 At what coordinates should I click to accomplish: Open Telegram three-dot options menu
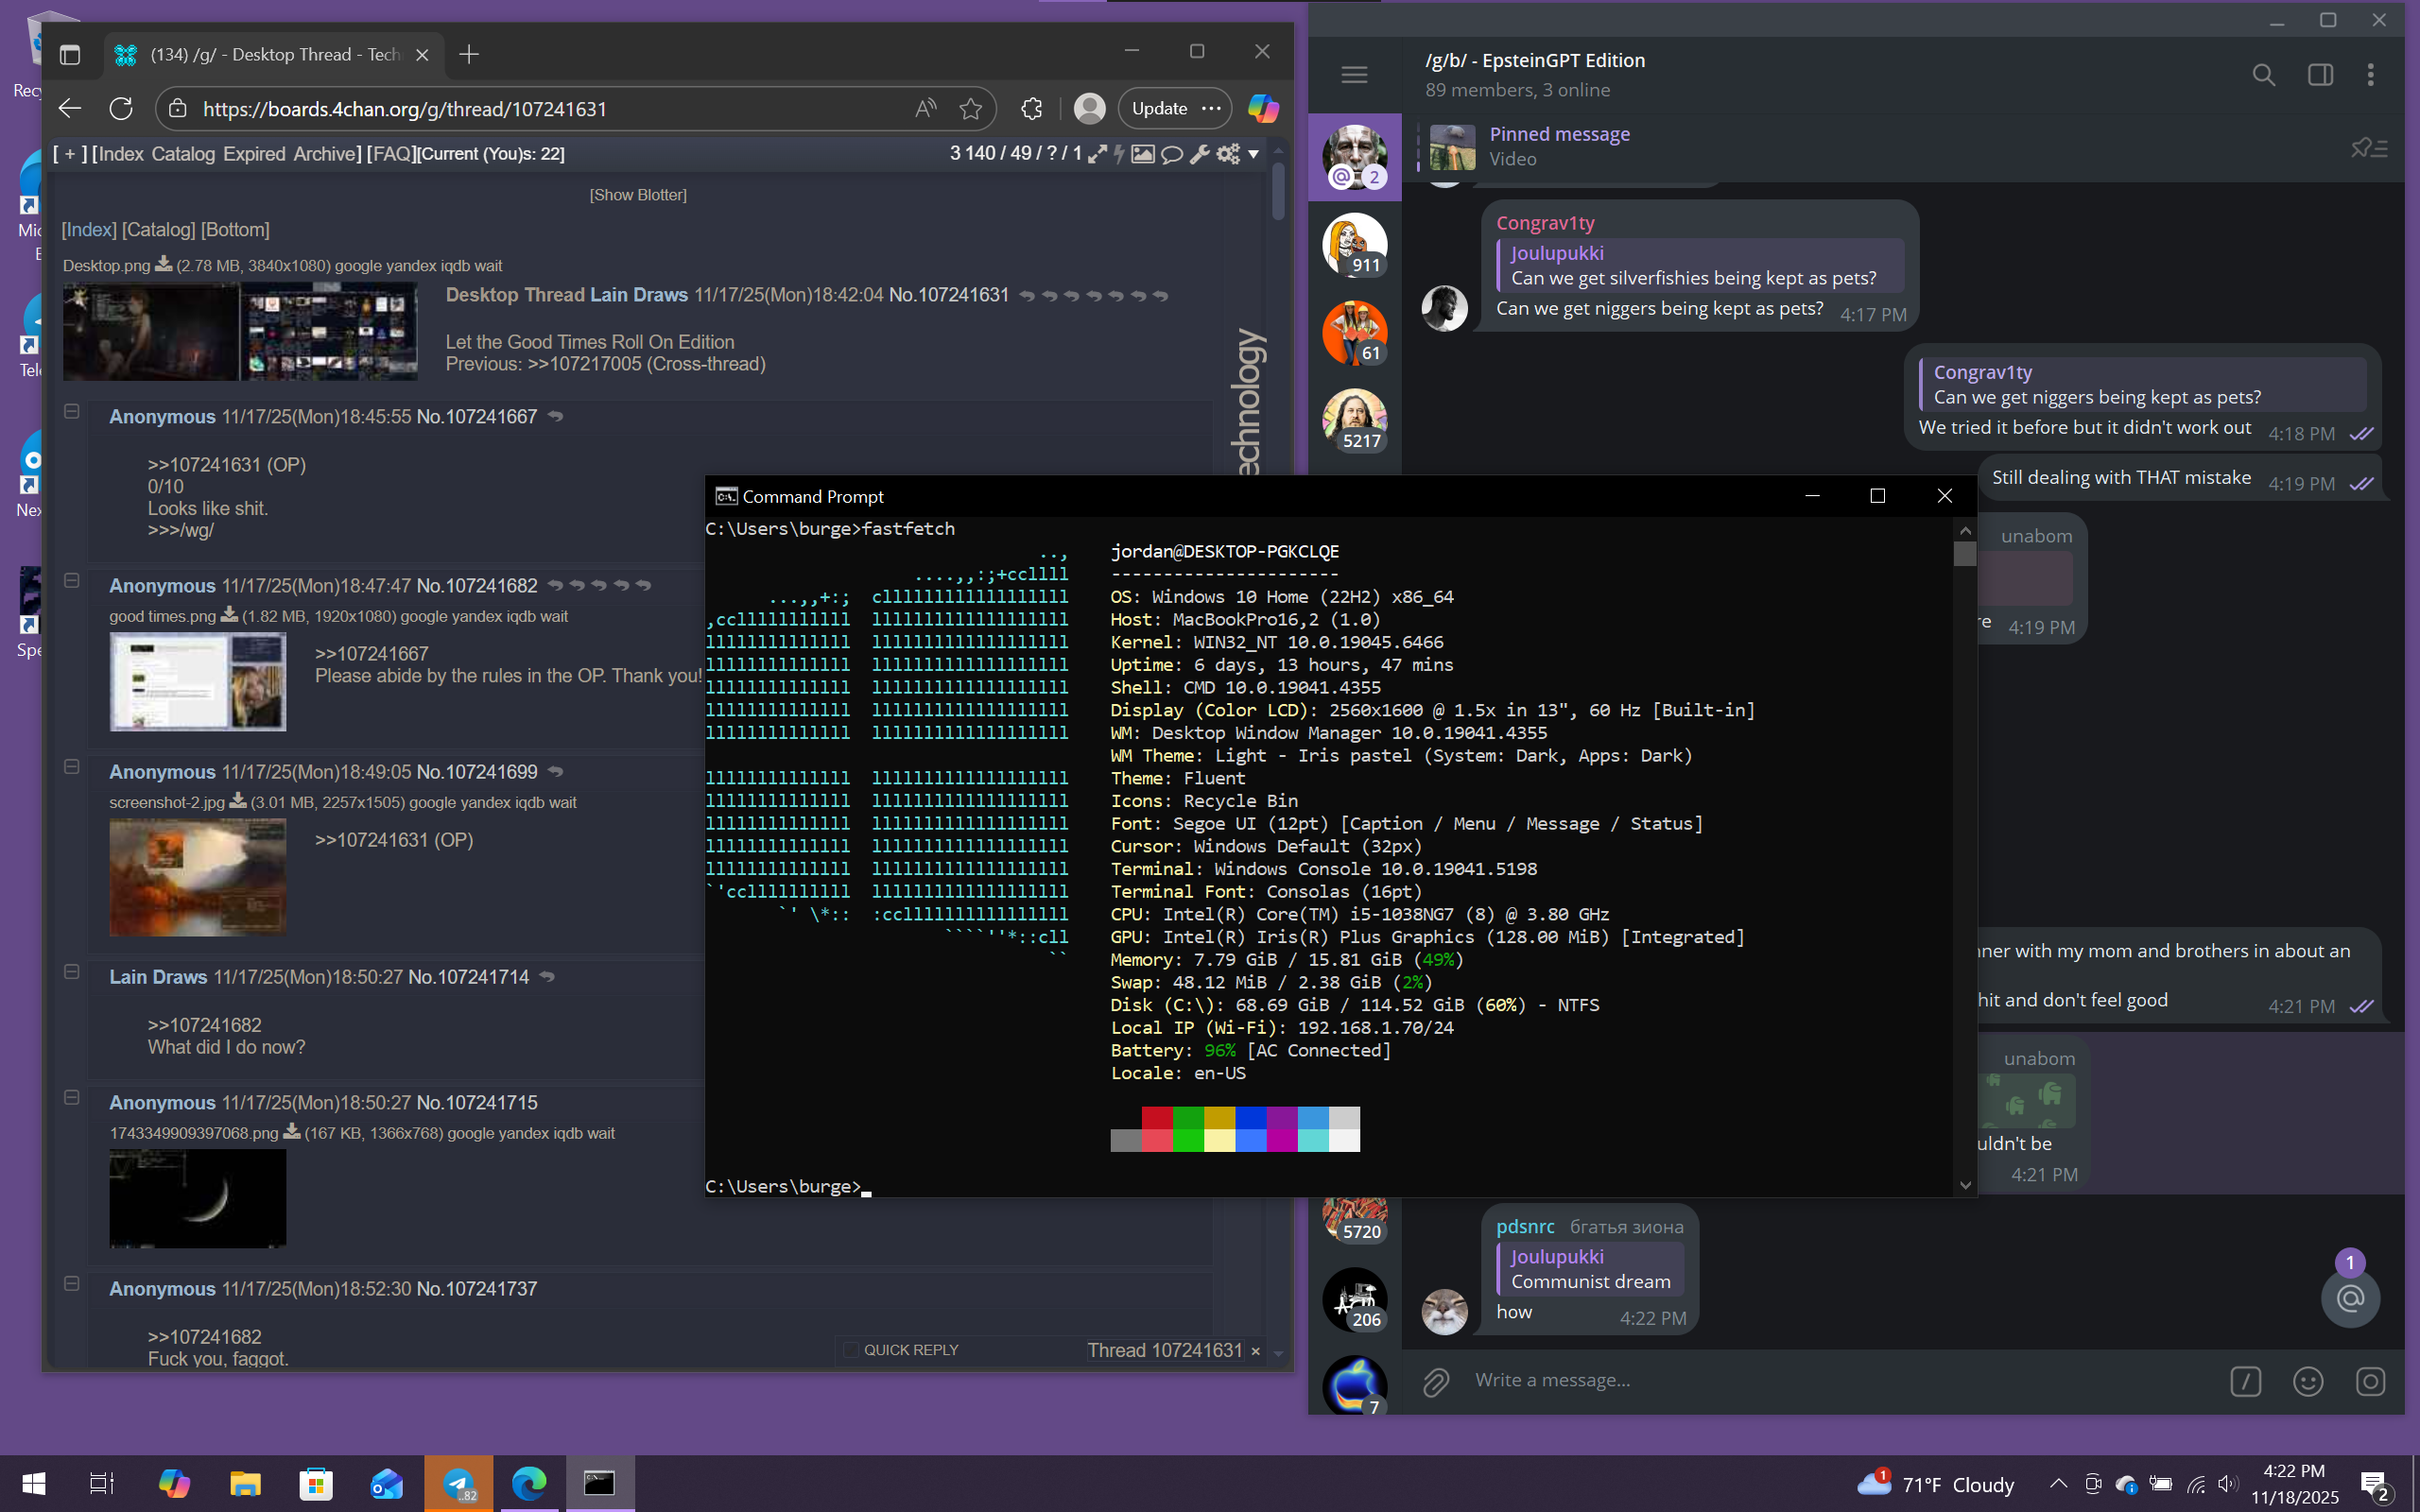(2370, 75)
